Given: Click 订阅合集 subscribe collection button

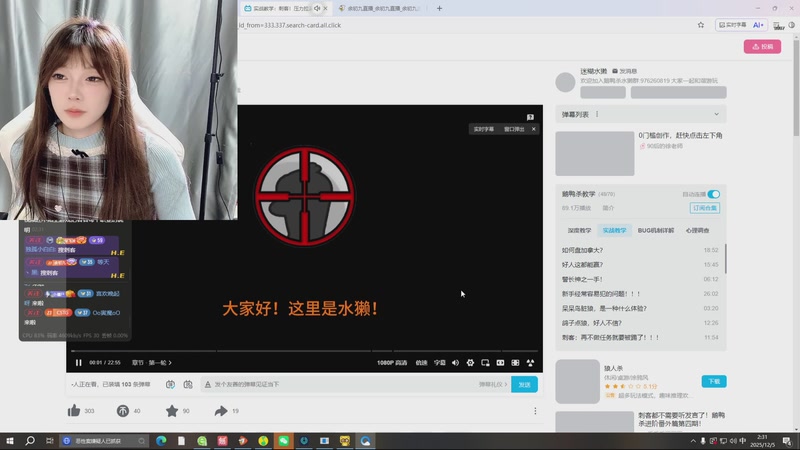Looking at the screenshot, I should click(x=705, y=208).
